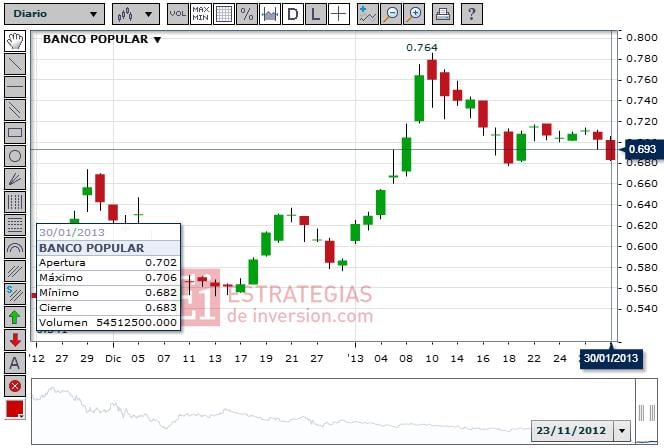The width and height of the screenshot is (664, 448).
Task: Toggle the MAX MIN labels
Action: pos(200,14)
